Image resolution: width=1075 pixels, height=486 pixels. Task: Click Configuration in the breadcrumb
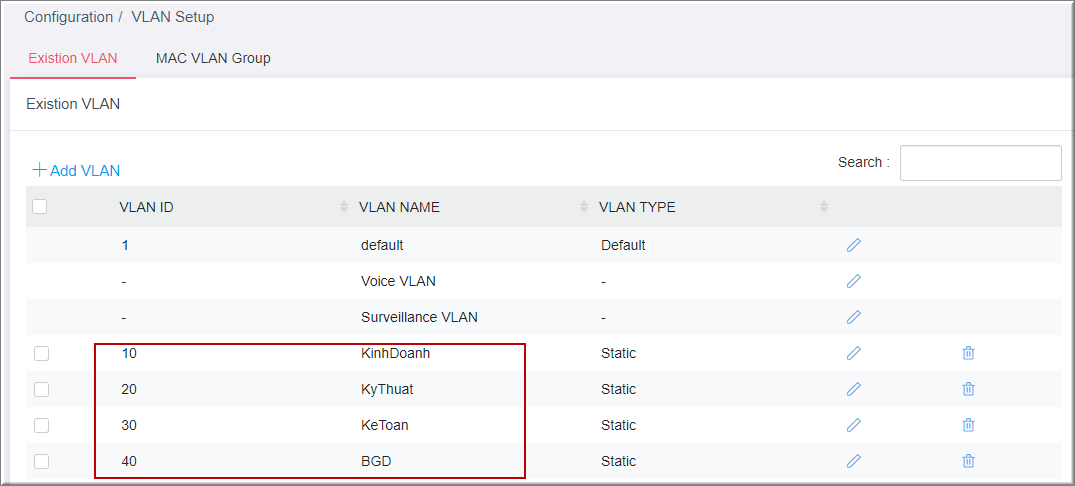[x=68, y=17]
